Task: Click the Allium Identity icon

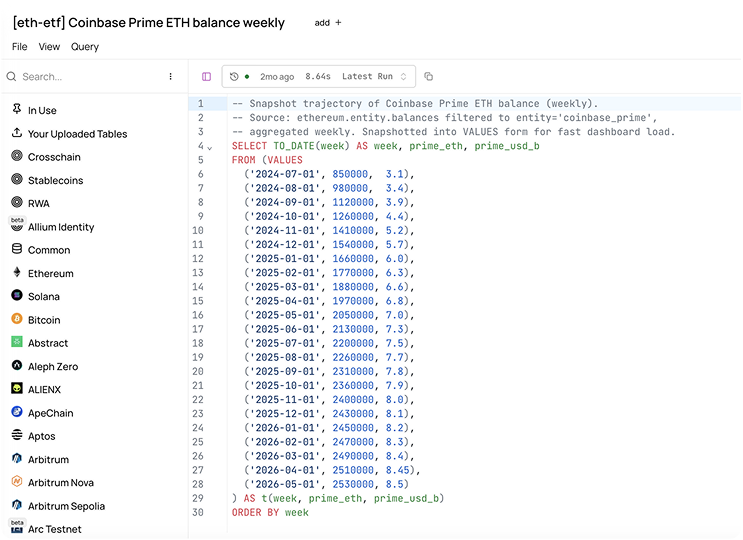Action: (x=17, y=226)
